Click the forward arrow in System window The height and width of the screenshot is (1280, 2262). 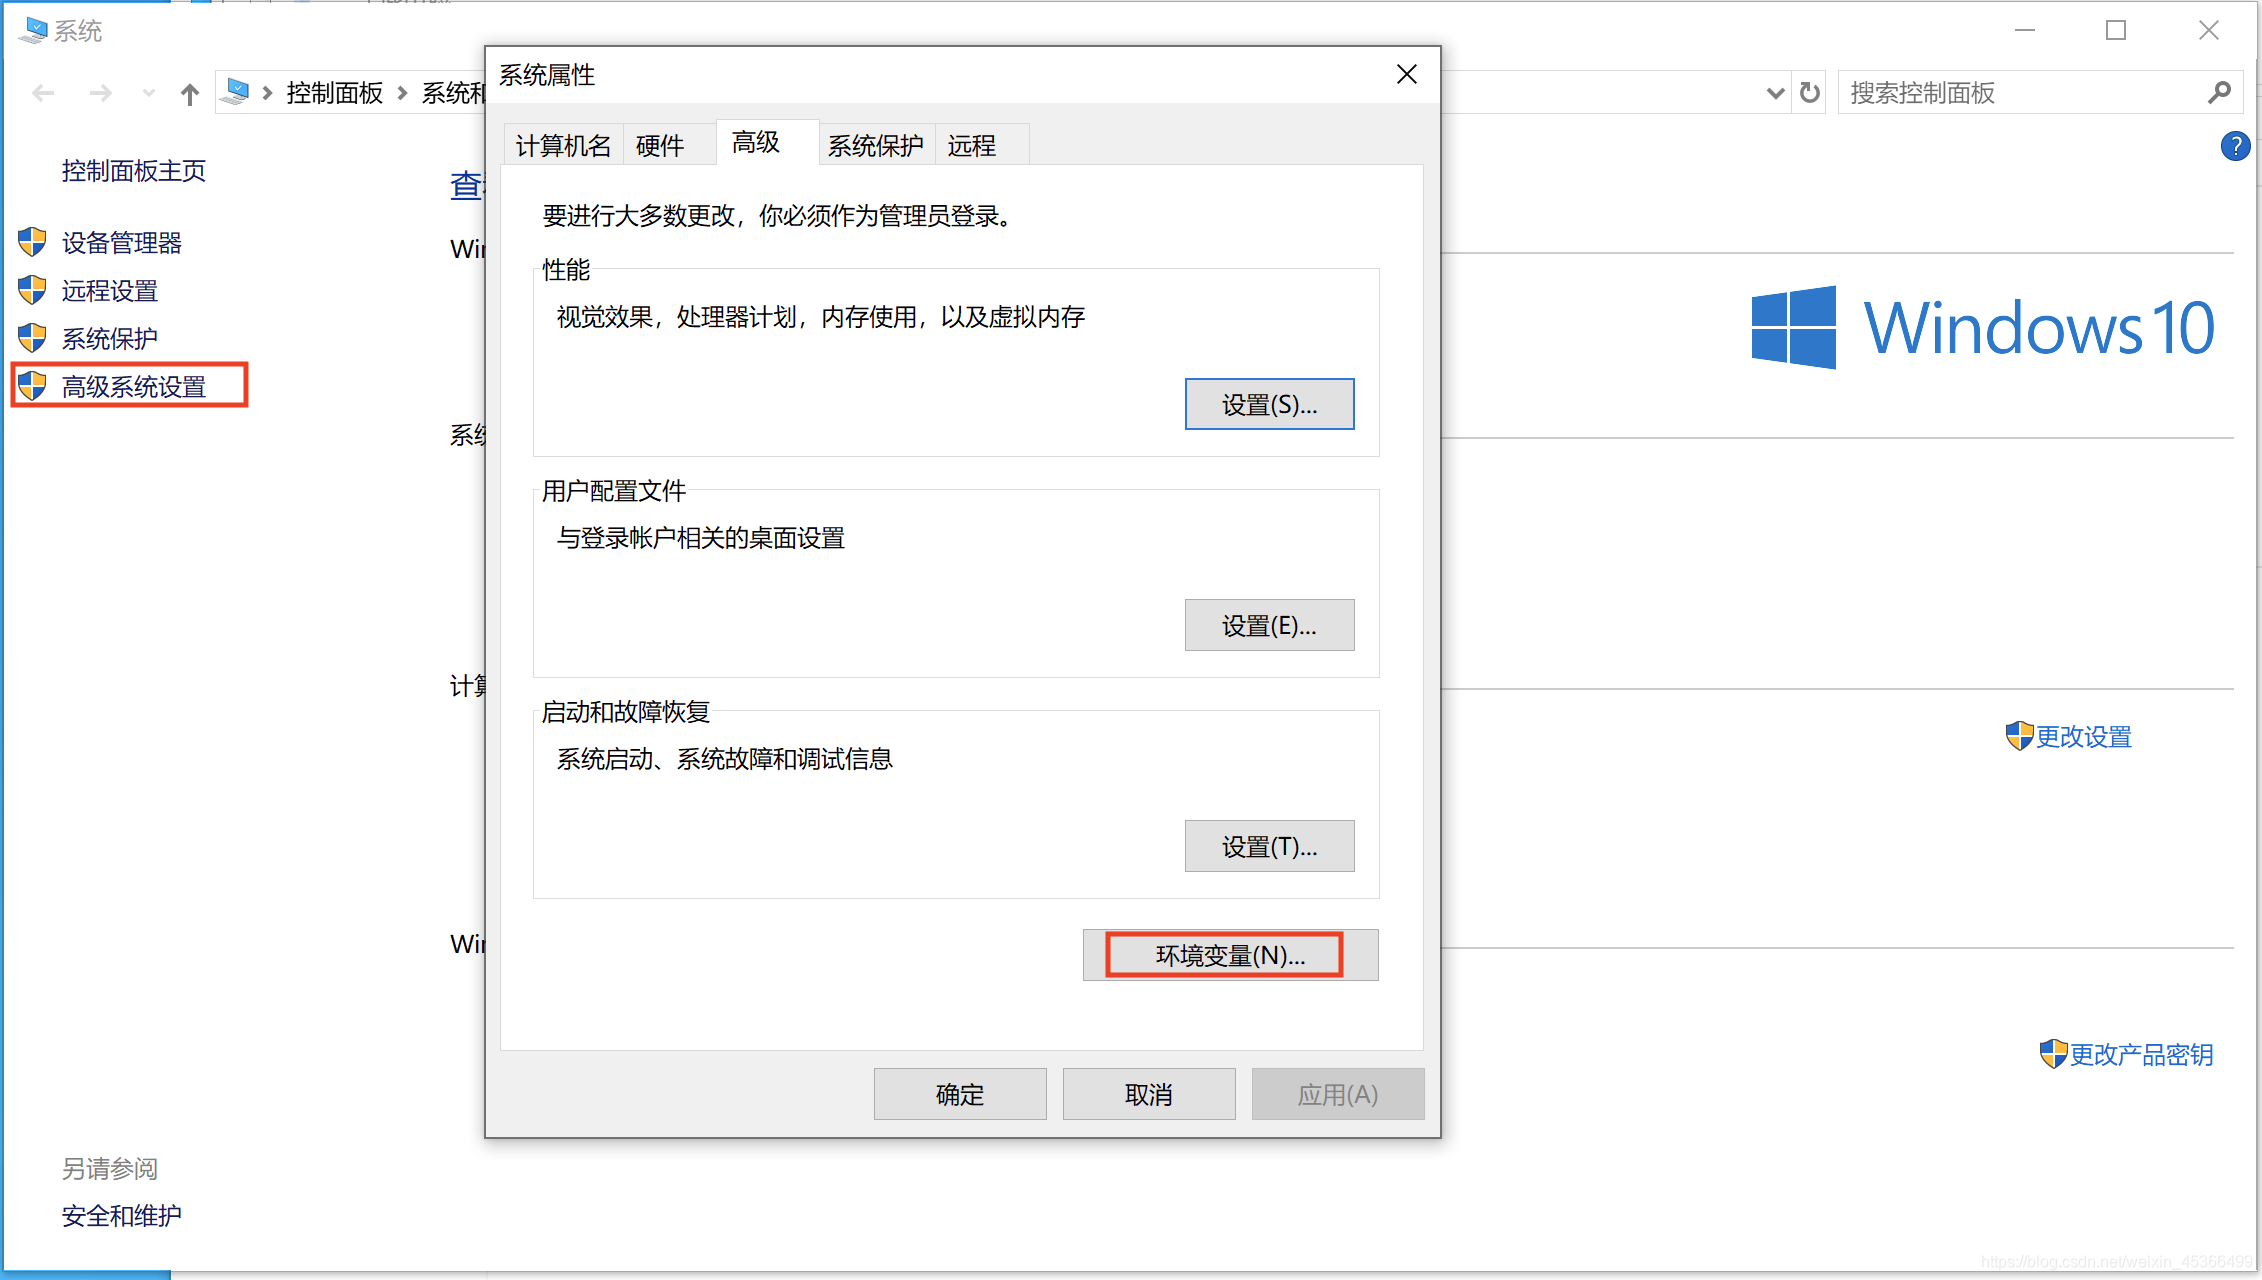click(x=100, y=93)
